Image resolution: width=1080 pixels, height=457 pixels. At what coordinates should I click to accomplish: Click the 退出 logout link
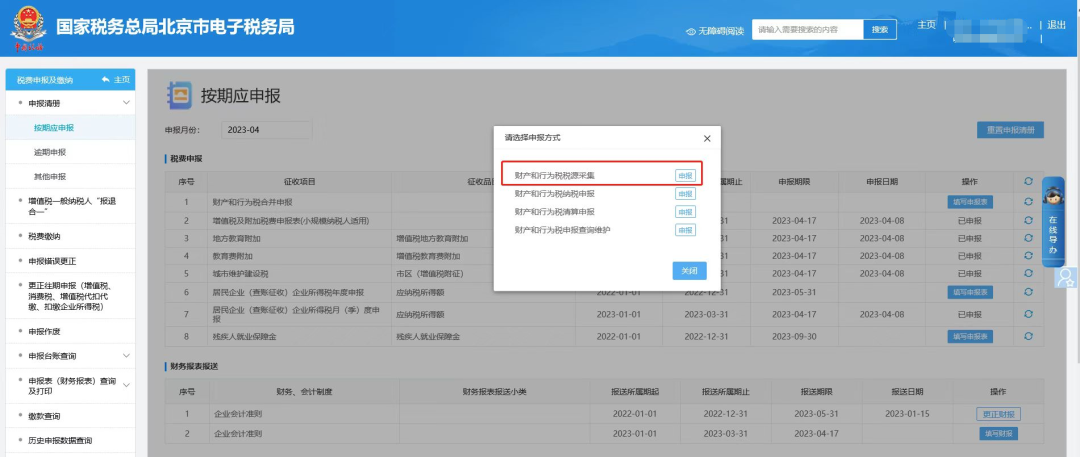point(1056,24)
